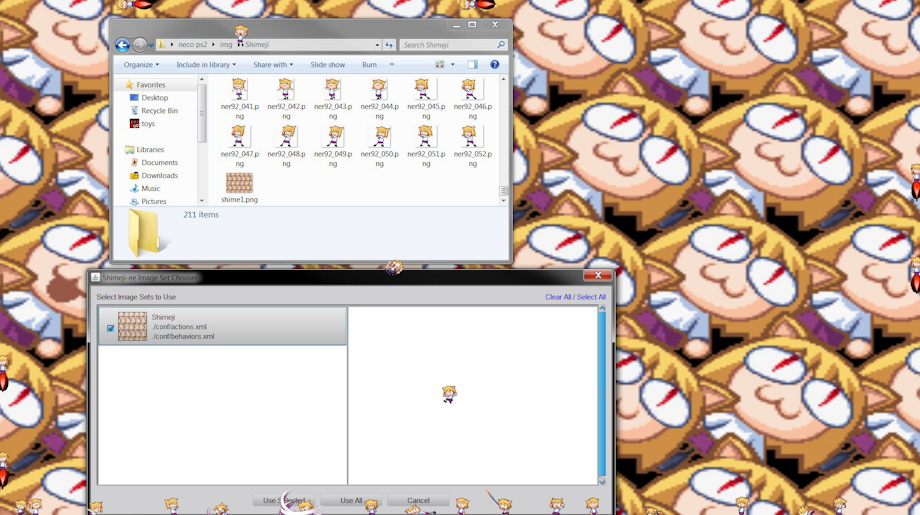This screenshot has height=515, width=920.
Task: Select file ner92_041.png
Action: [x=239, y=99]
